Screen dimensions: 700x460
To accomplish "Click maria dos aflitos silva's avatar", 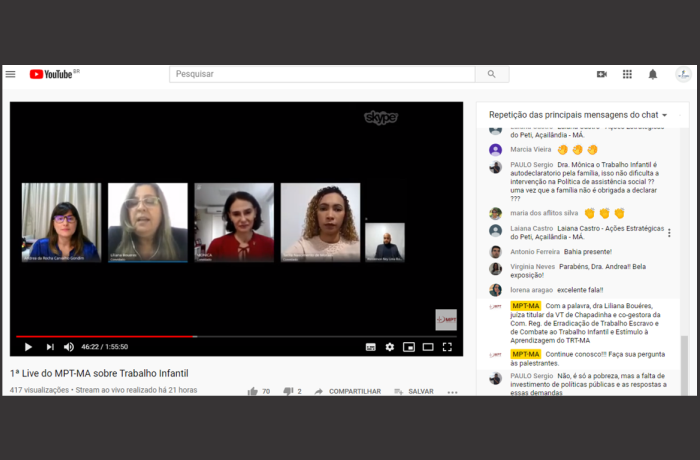I will pyautogui.click(x=496, y=213).
